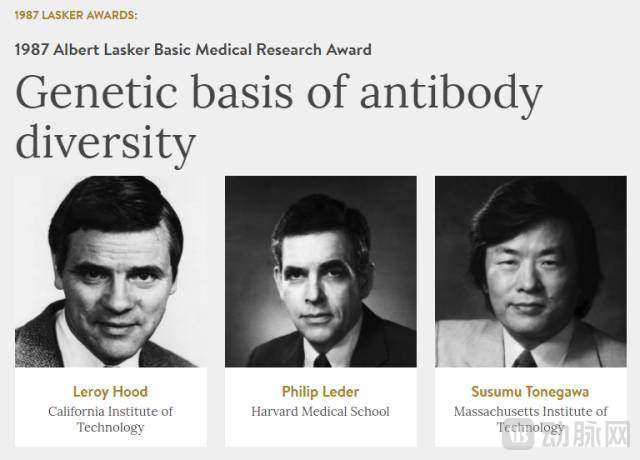This screenshot has width=640, height=460.
Task: Open the portrait photo above Leroy Hood
Action: [x=110, y=272]
